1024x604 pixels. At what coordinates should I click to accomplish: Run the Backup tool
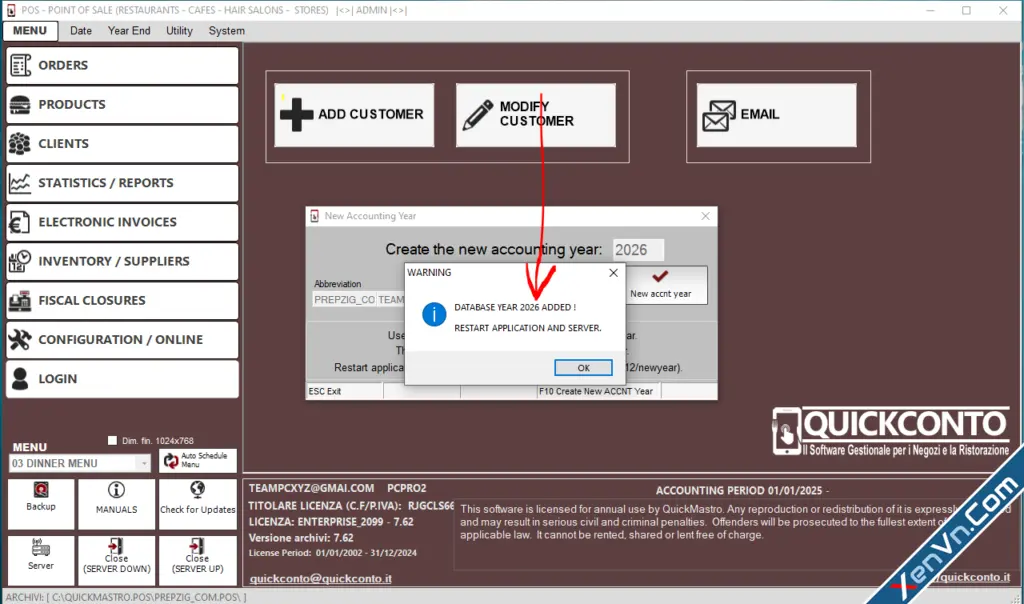(40, 504)
